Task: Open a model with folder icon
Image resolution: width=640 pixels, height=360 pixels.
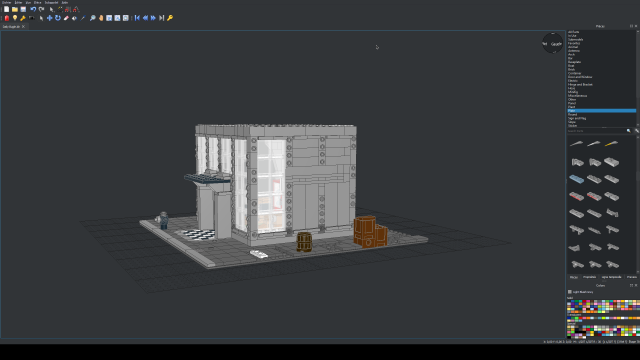Action: 15,9
